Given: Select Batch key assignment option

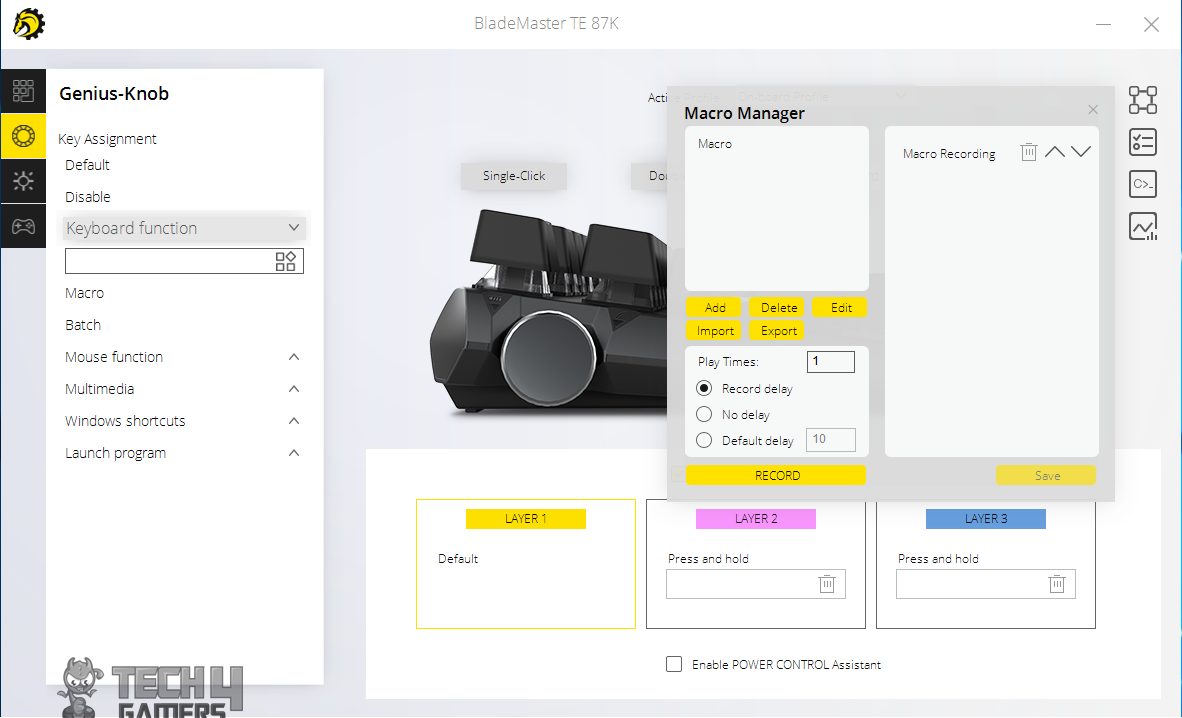Looking at the screenshot, I should [83, 325].
